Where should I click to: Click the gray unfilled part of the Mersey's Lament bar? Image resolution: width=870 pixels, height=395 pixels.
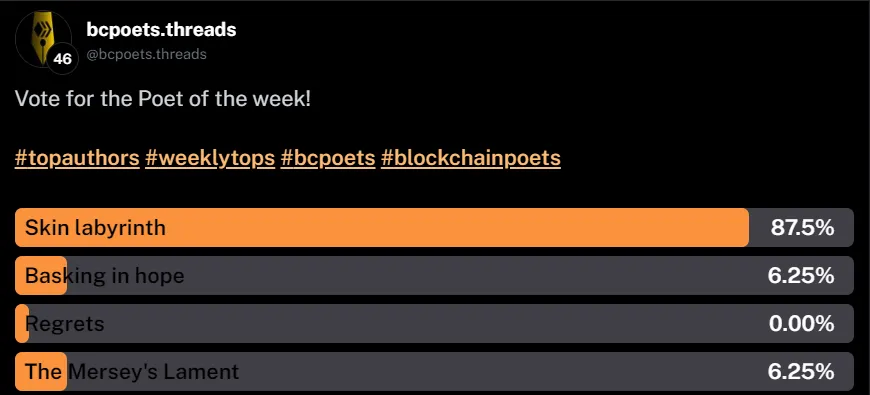coord(460,372)
